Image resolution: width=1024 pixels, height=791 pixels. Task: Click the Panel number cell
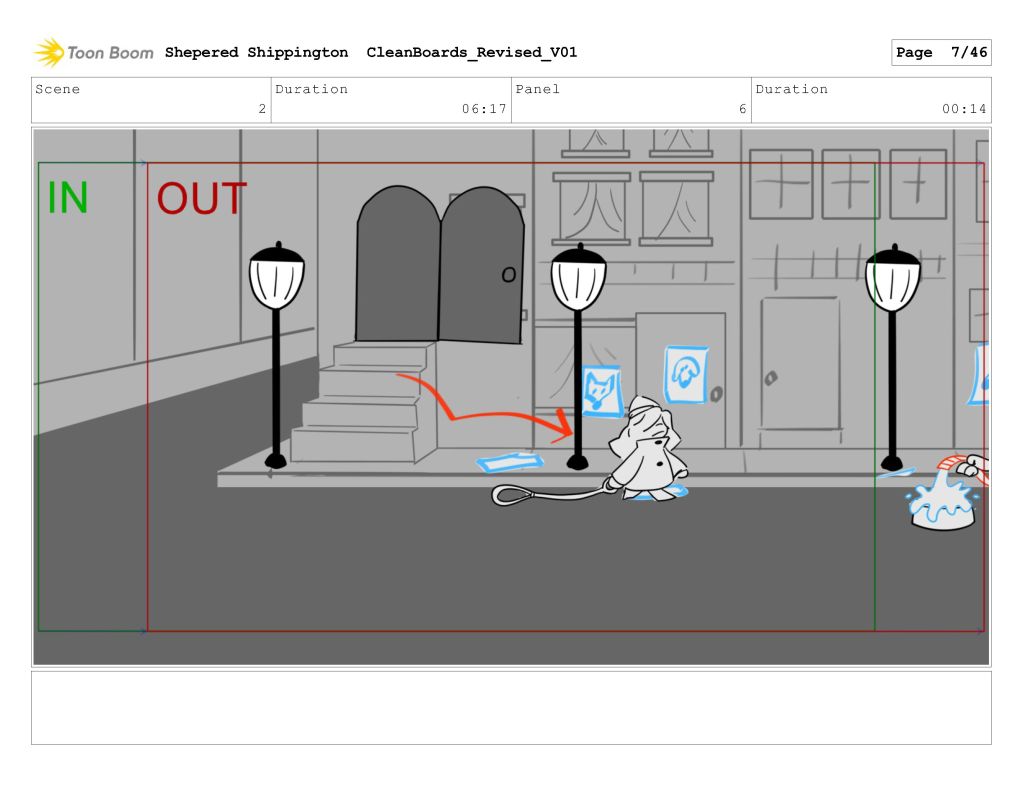630,100
